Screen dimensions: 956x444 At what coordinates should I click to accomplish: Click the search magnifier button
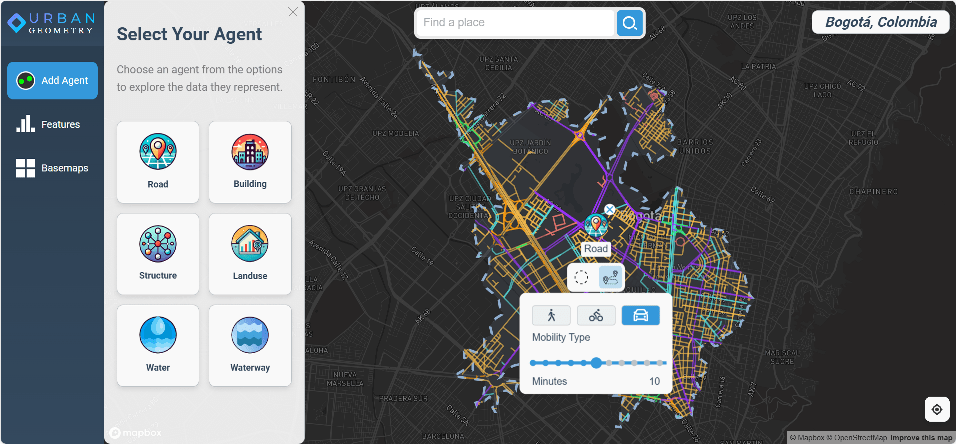coord(629,23)
